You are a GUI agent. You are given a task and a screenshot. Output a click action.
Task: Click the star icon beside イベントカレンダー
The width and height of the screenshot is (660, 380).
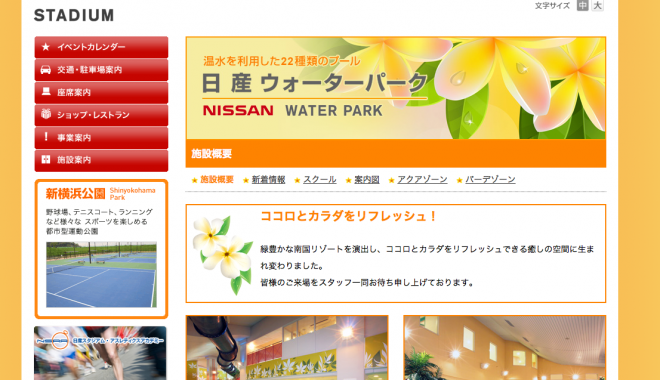tap(46, 47)
